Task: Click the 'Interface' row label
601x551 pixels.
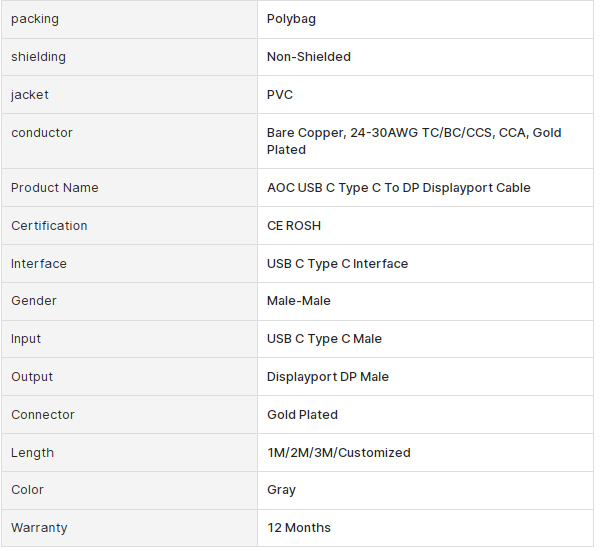Action: point(39,264)
